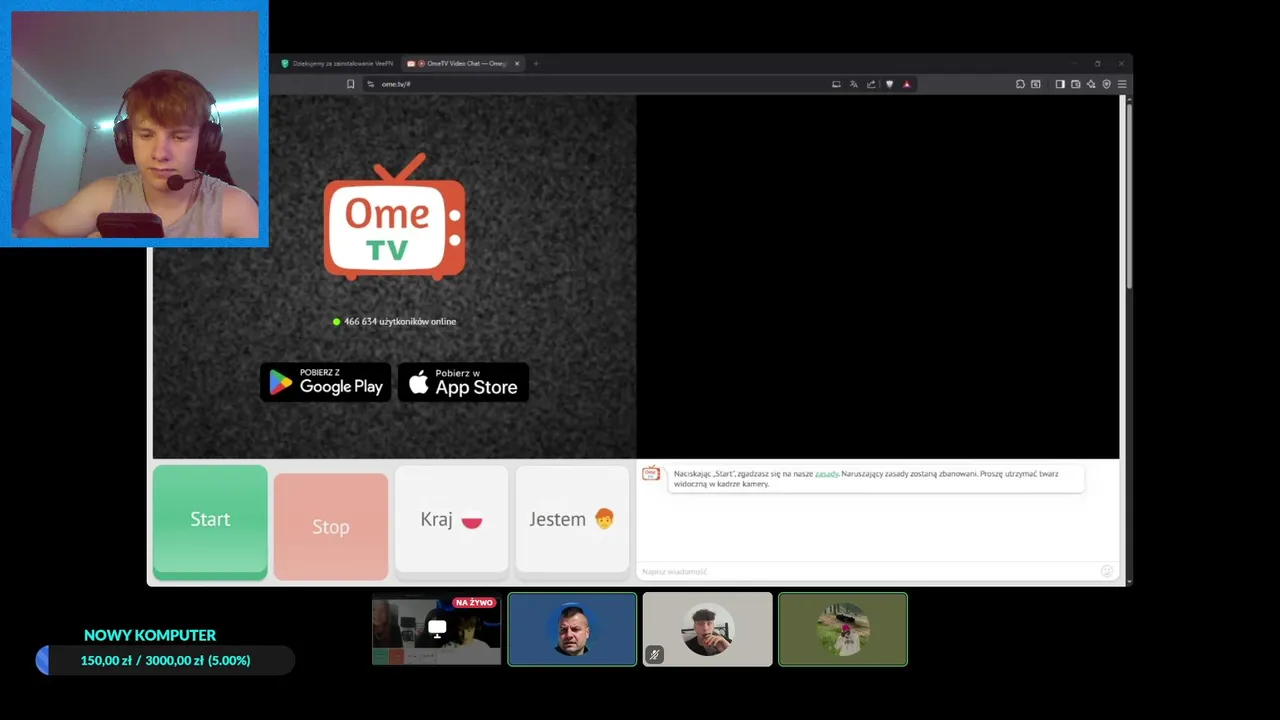Click the muted microphone icon on participant tile
The image size is (1280, 720).
(654, 655)
